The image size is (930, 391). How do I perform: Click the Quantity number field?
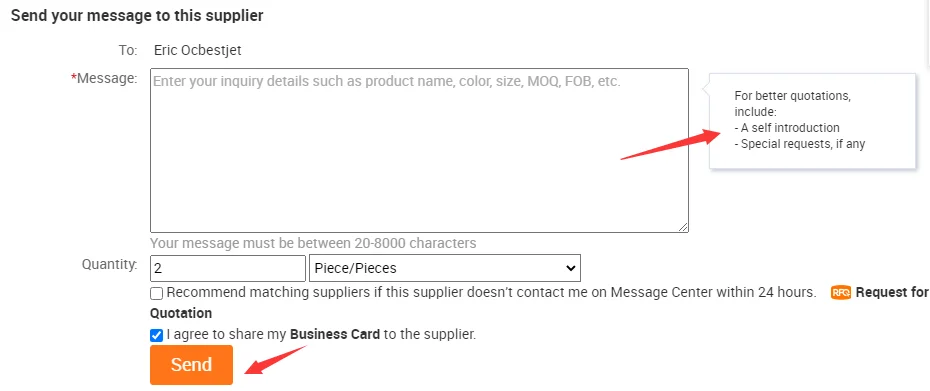coord(228,268)
